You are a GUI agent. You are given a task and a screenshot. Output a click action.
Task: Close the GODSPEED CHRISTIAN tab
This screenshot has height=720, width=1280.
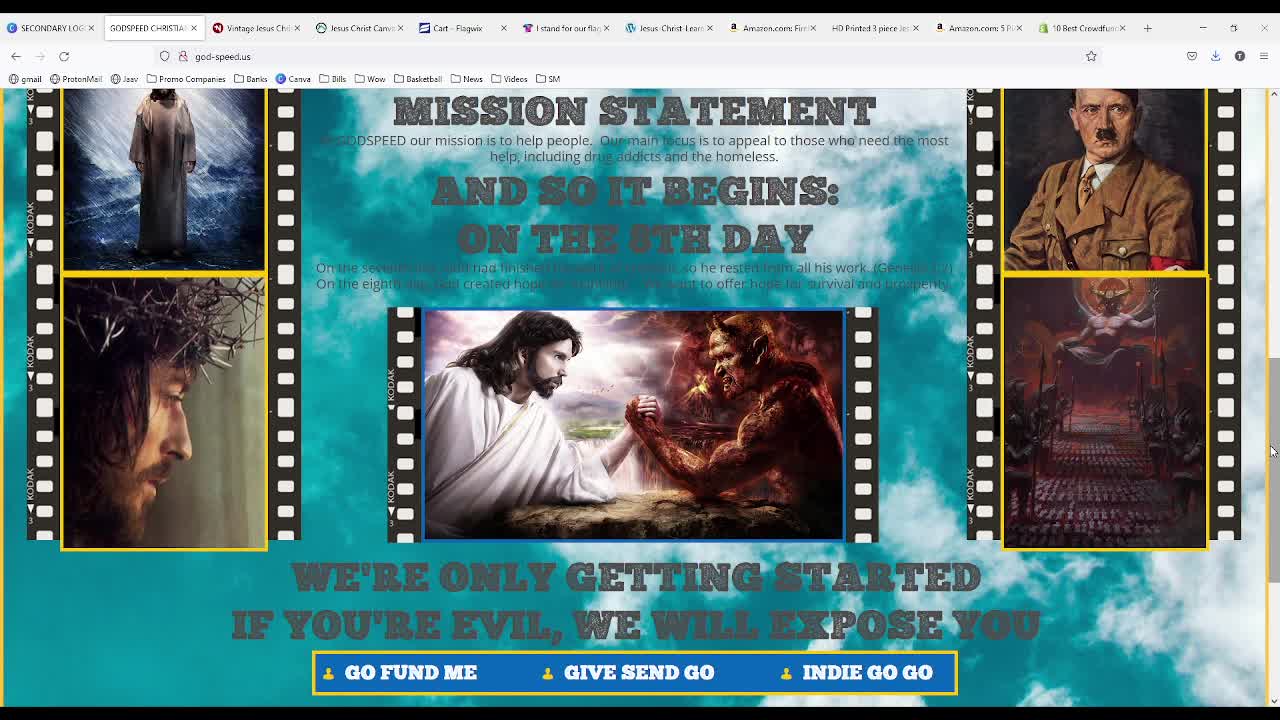coord(194,28)
